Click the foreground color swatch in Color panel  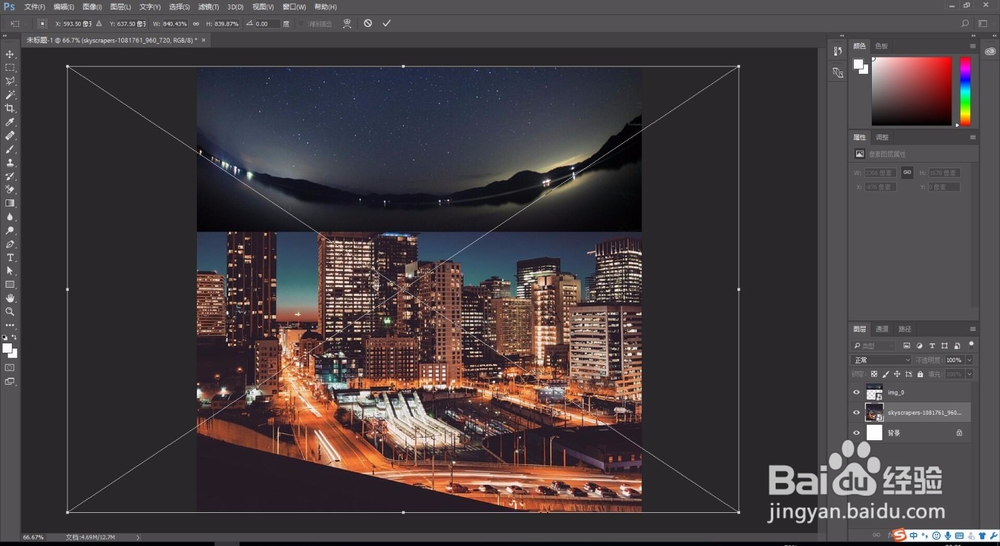[858, 64]
